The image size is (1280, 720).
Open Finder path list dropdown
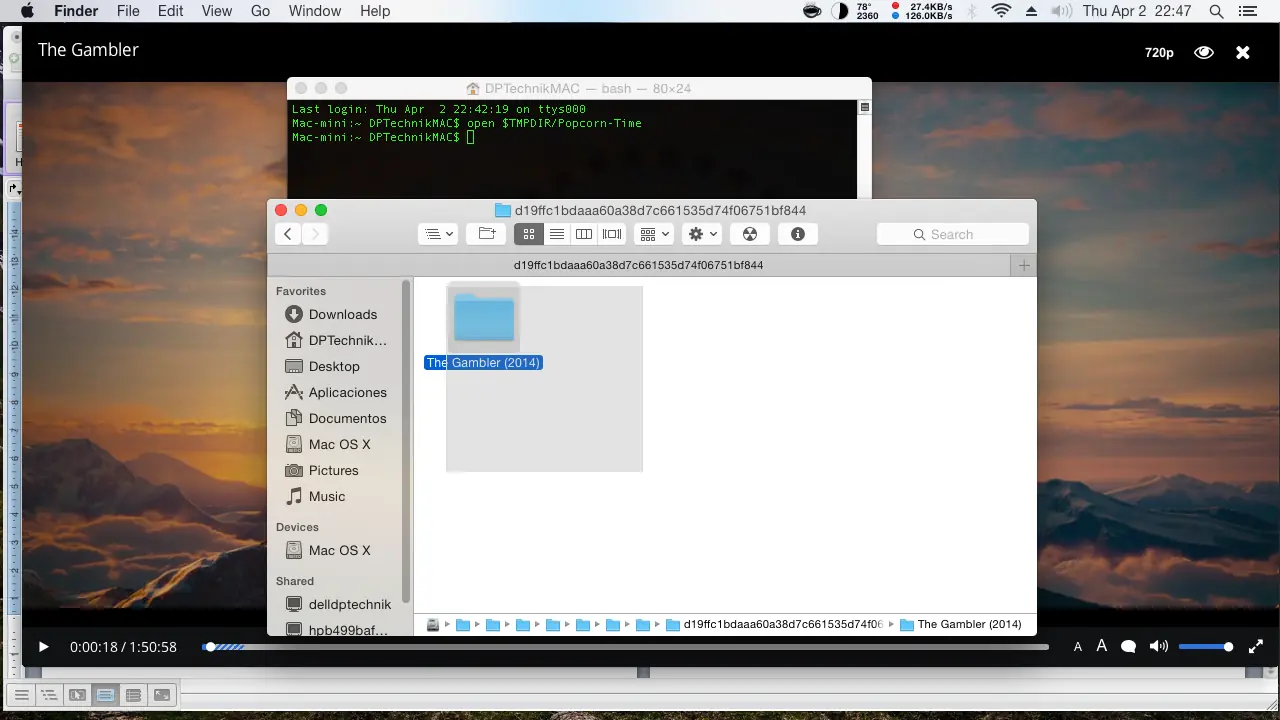(438, 234)
